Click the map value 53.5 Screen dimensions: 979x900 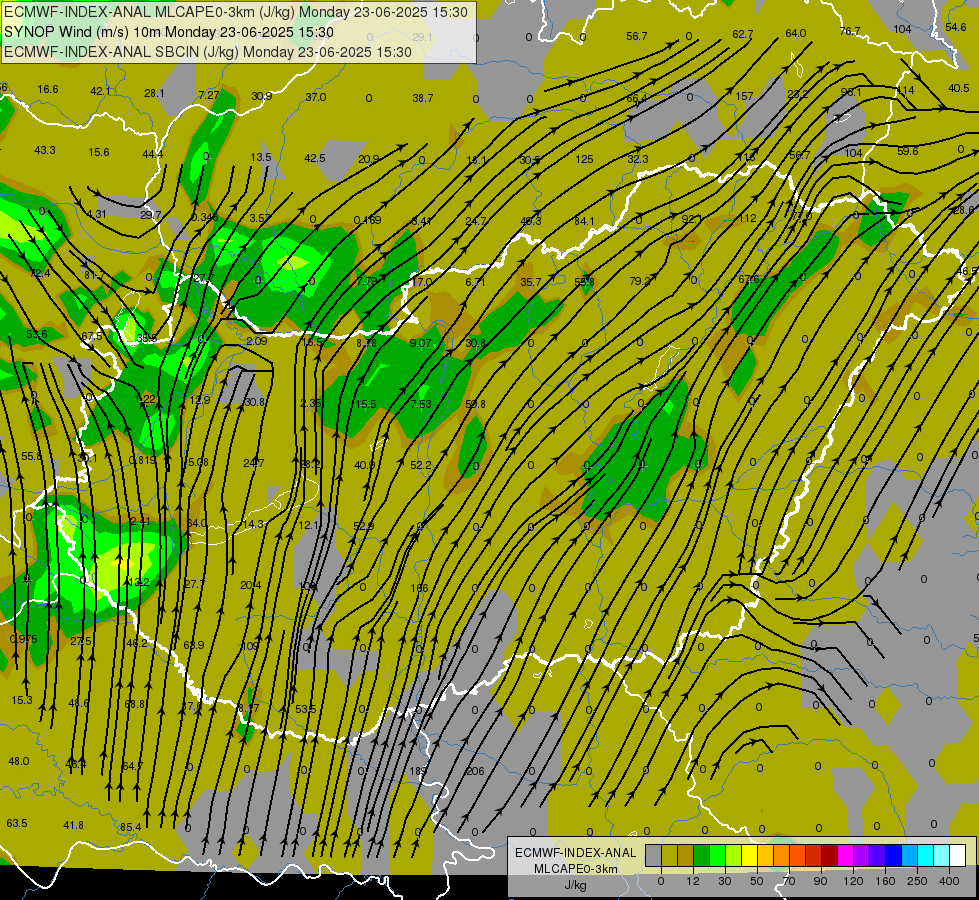305,709
